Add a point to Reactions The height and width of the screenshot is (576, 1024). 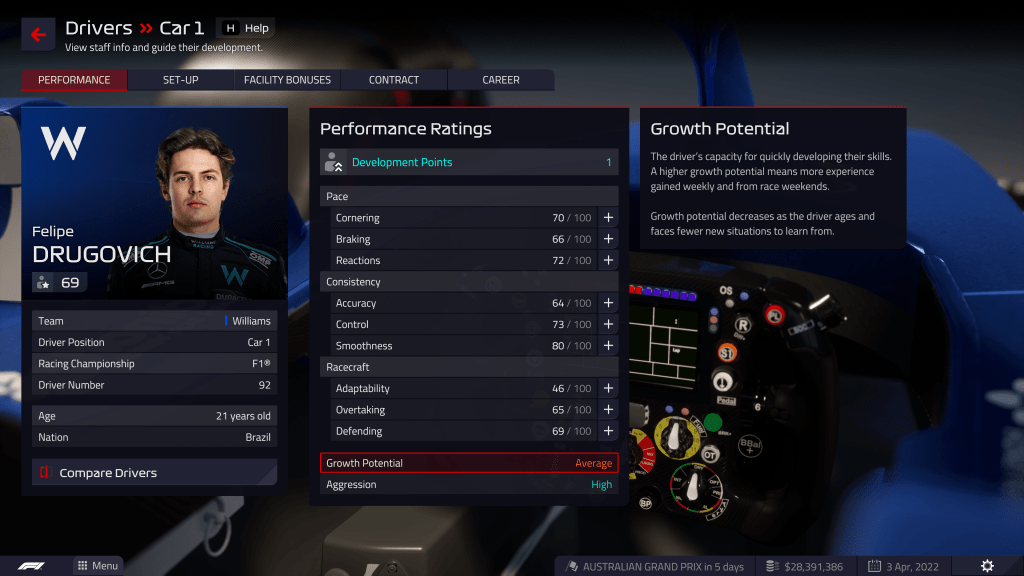[608, 260]
